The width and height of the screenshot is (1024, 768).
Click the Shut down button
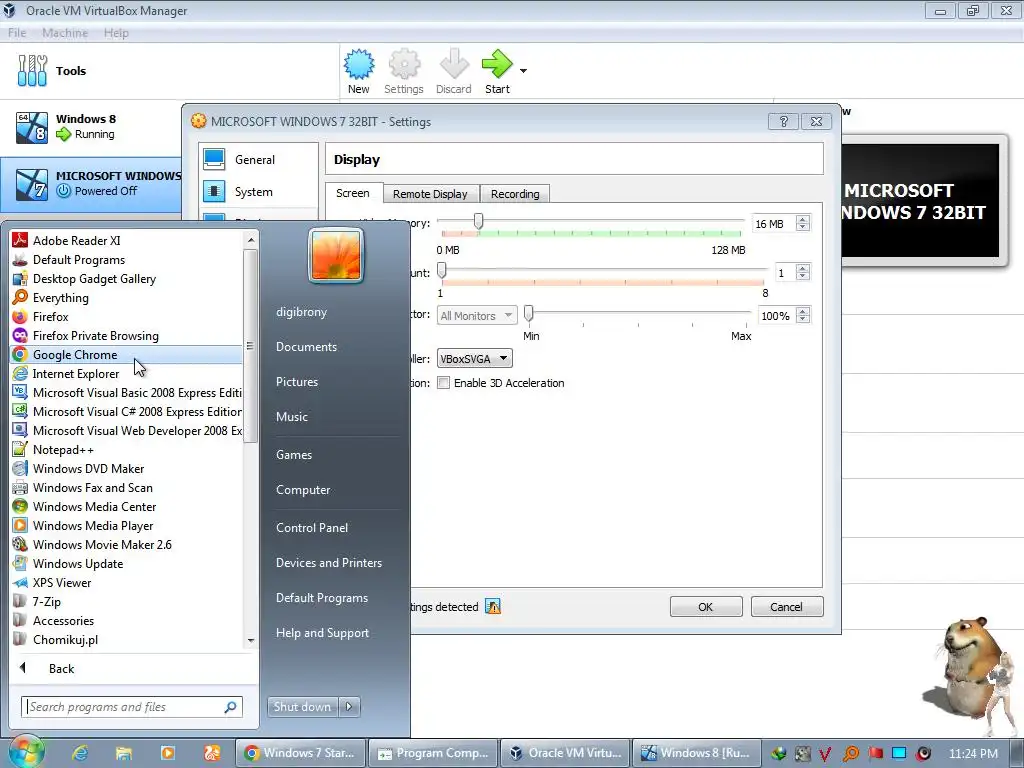coord(302,706)
